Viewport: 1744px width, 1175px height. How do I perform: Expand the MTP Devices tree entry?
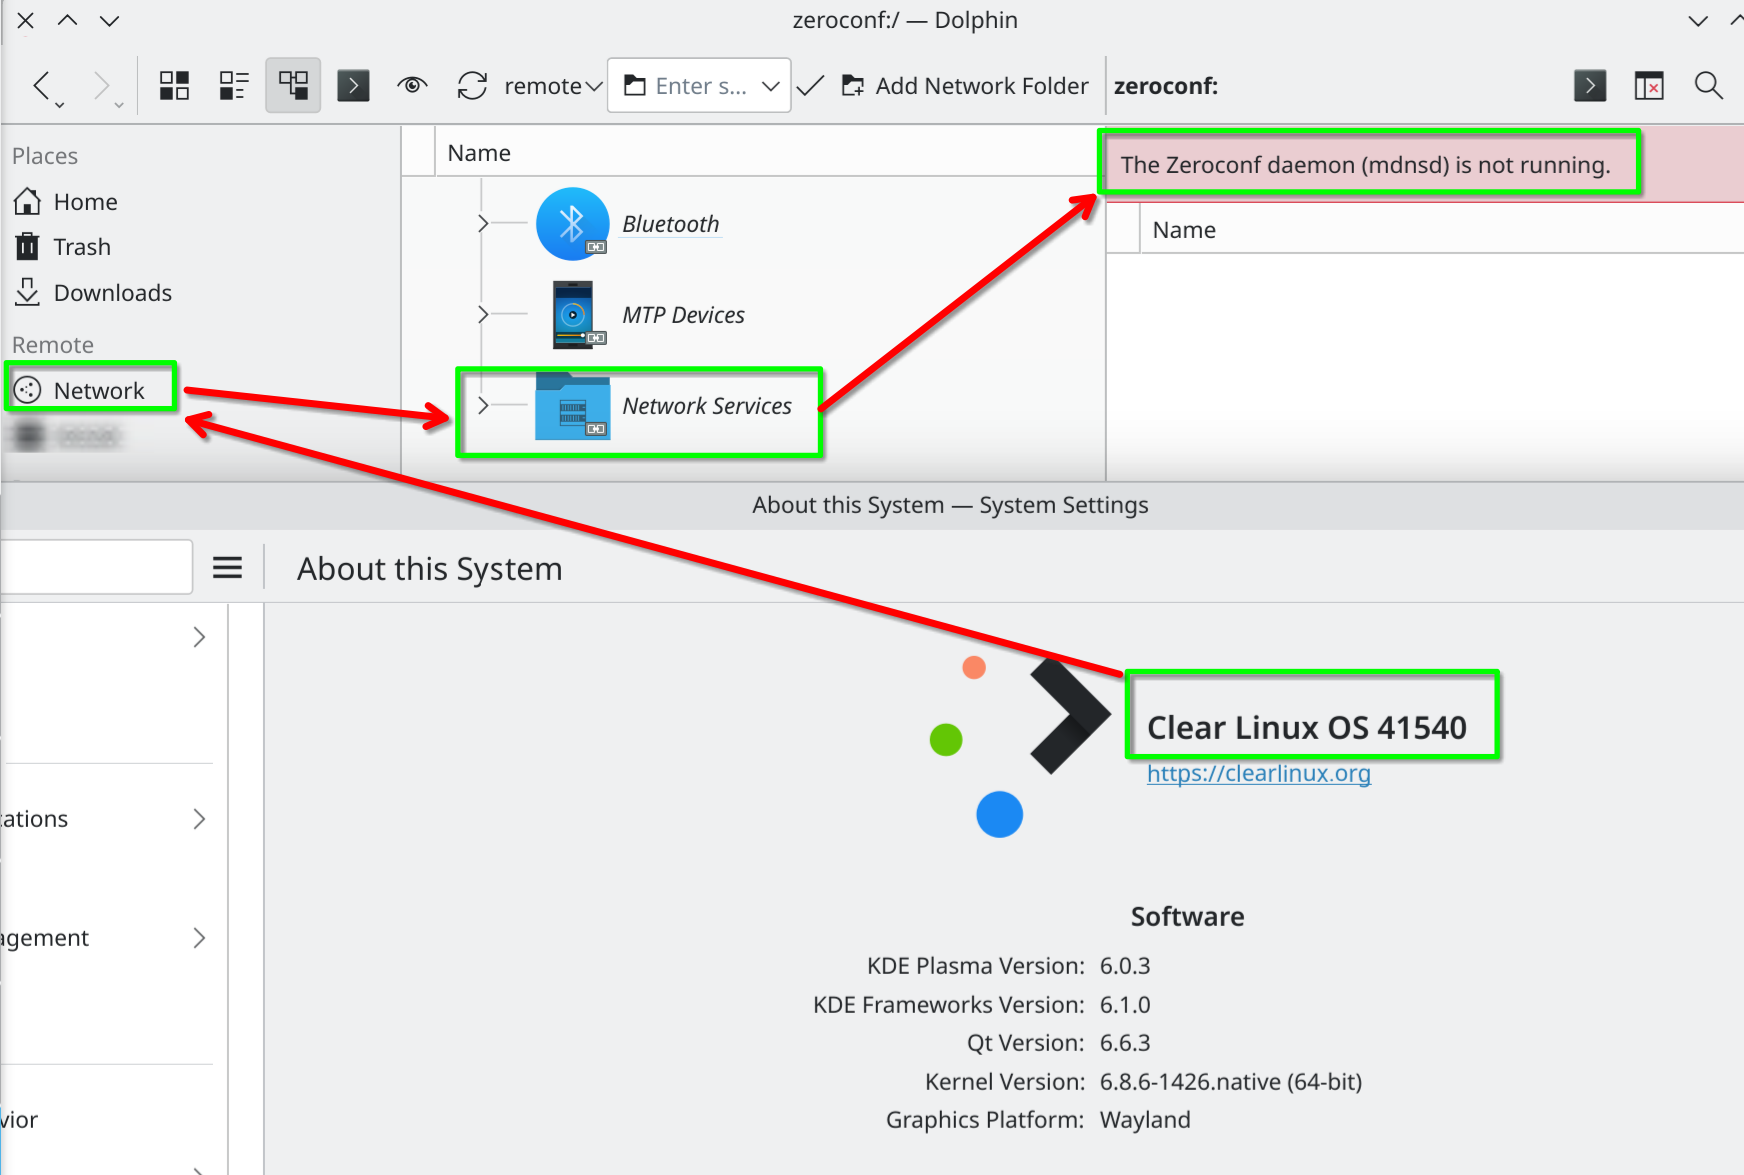tap(483, 314)
